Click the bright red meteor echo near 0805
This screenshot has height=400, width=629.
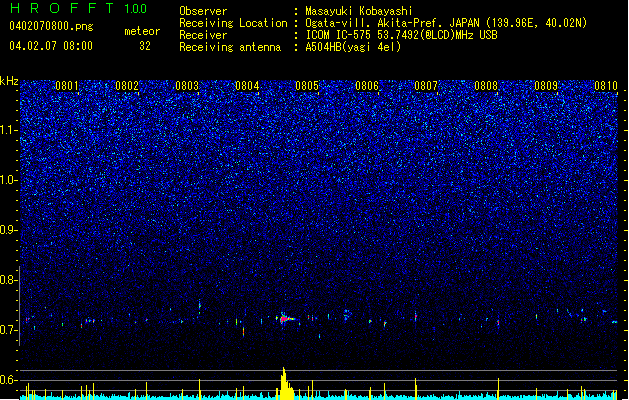coord(285,319)
